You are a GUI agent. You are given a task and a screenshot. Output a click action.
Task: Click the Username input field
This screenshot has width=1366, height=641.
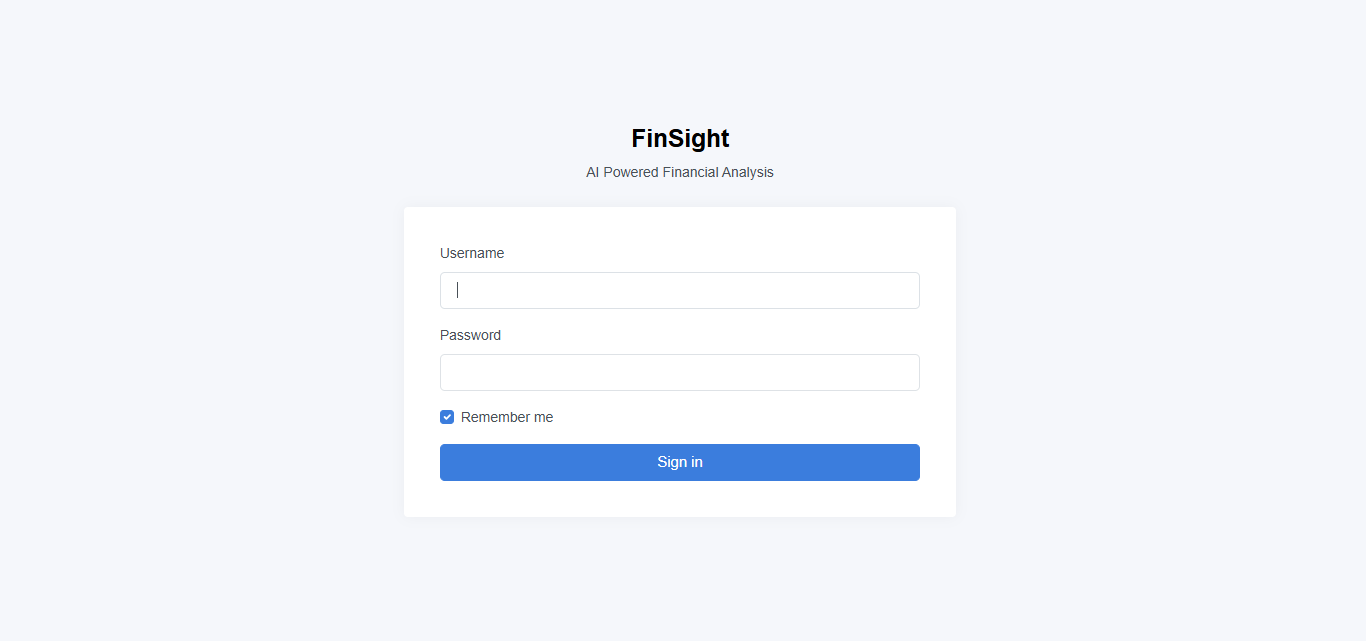point(679,290)
